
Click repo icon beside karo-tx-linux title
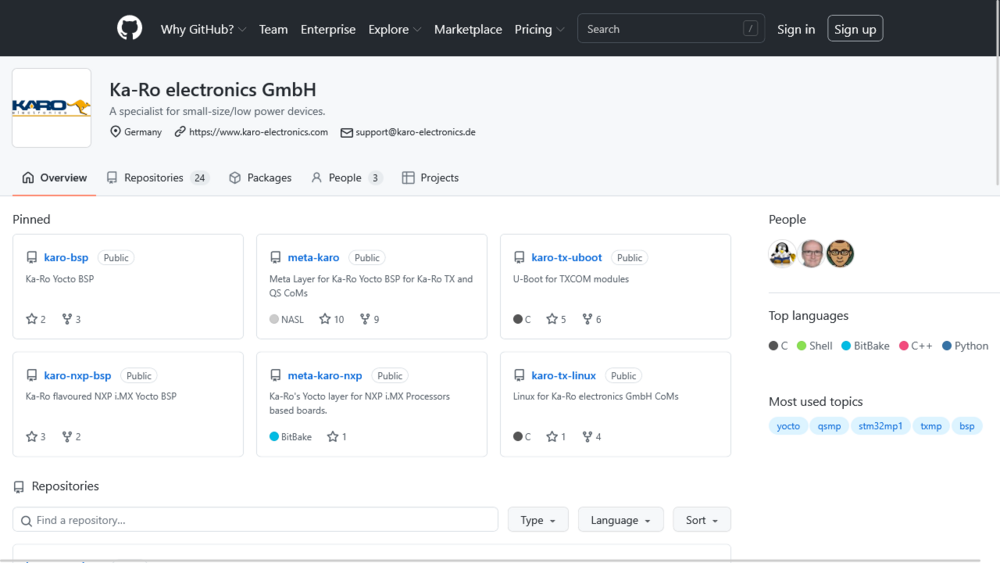(x=519, y=376)
